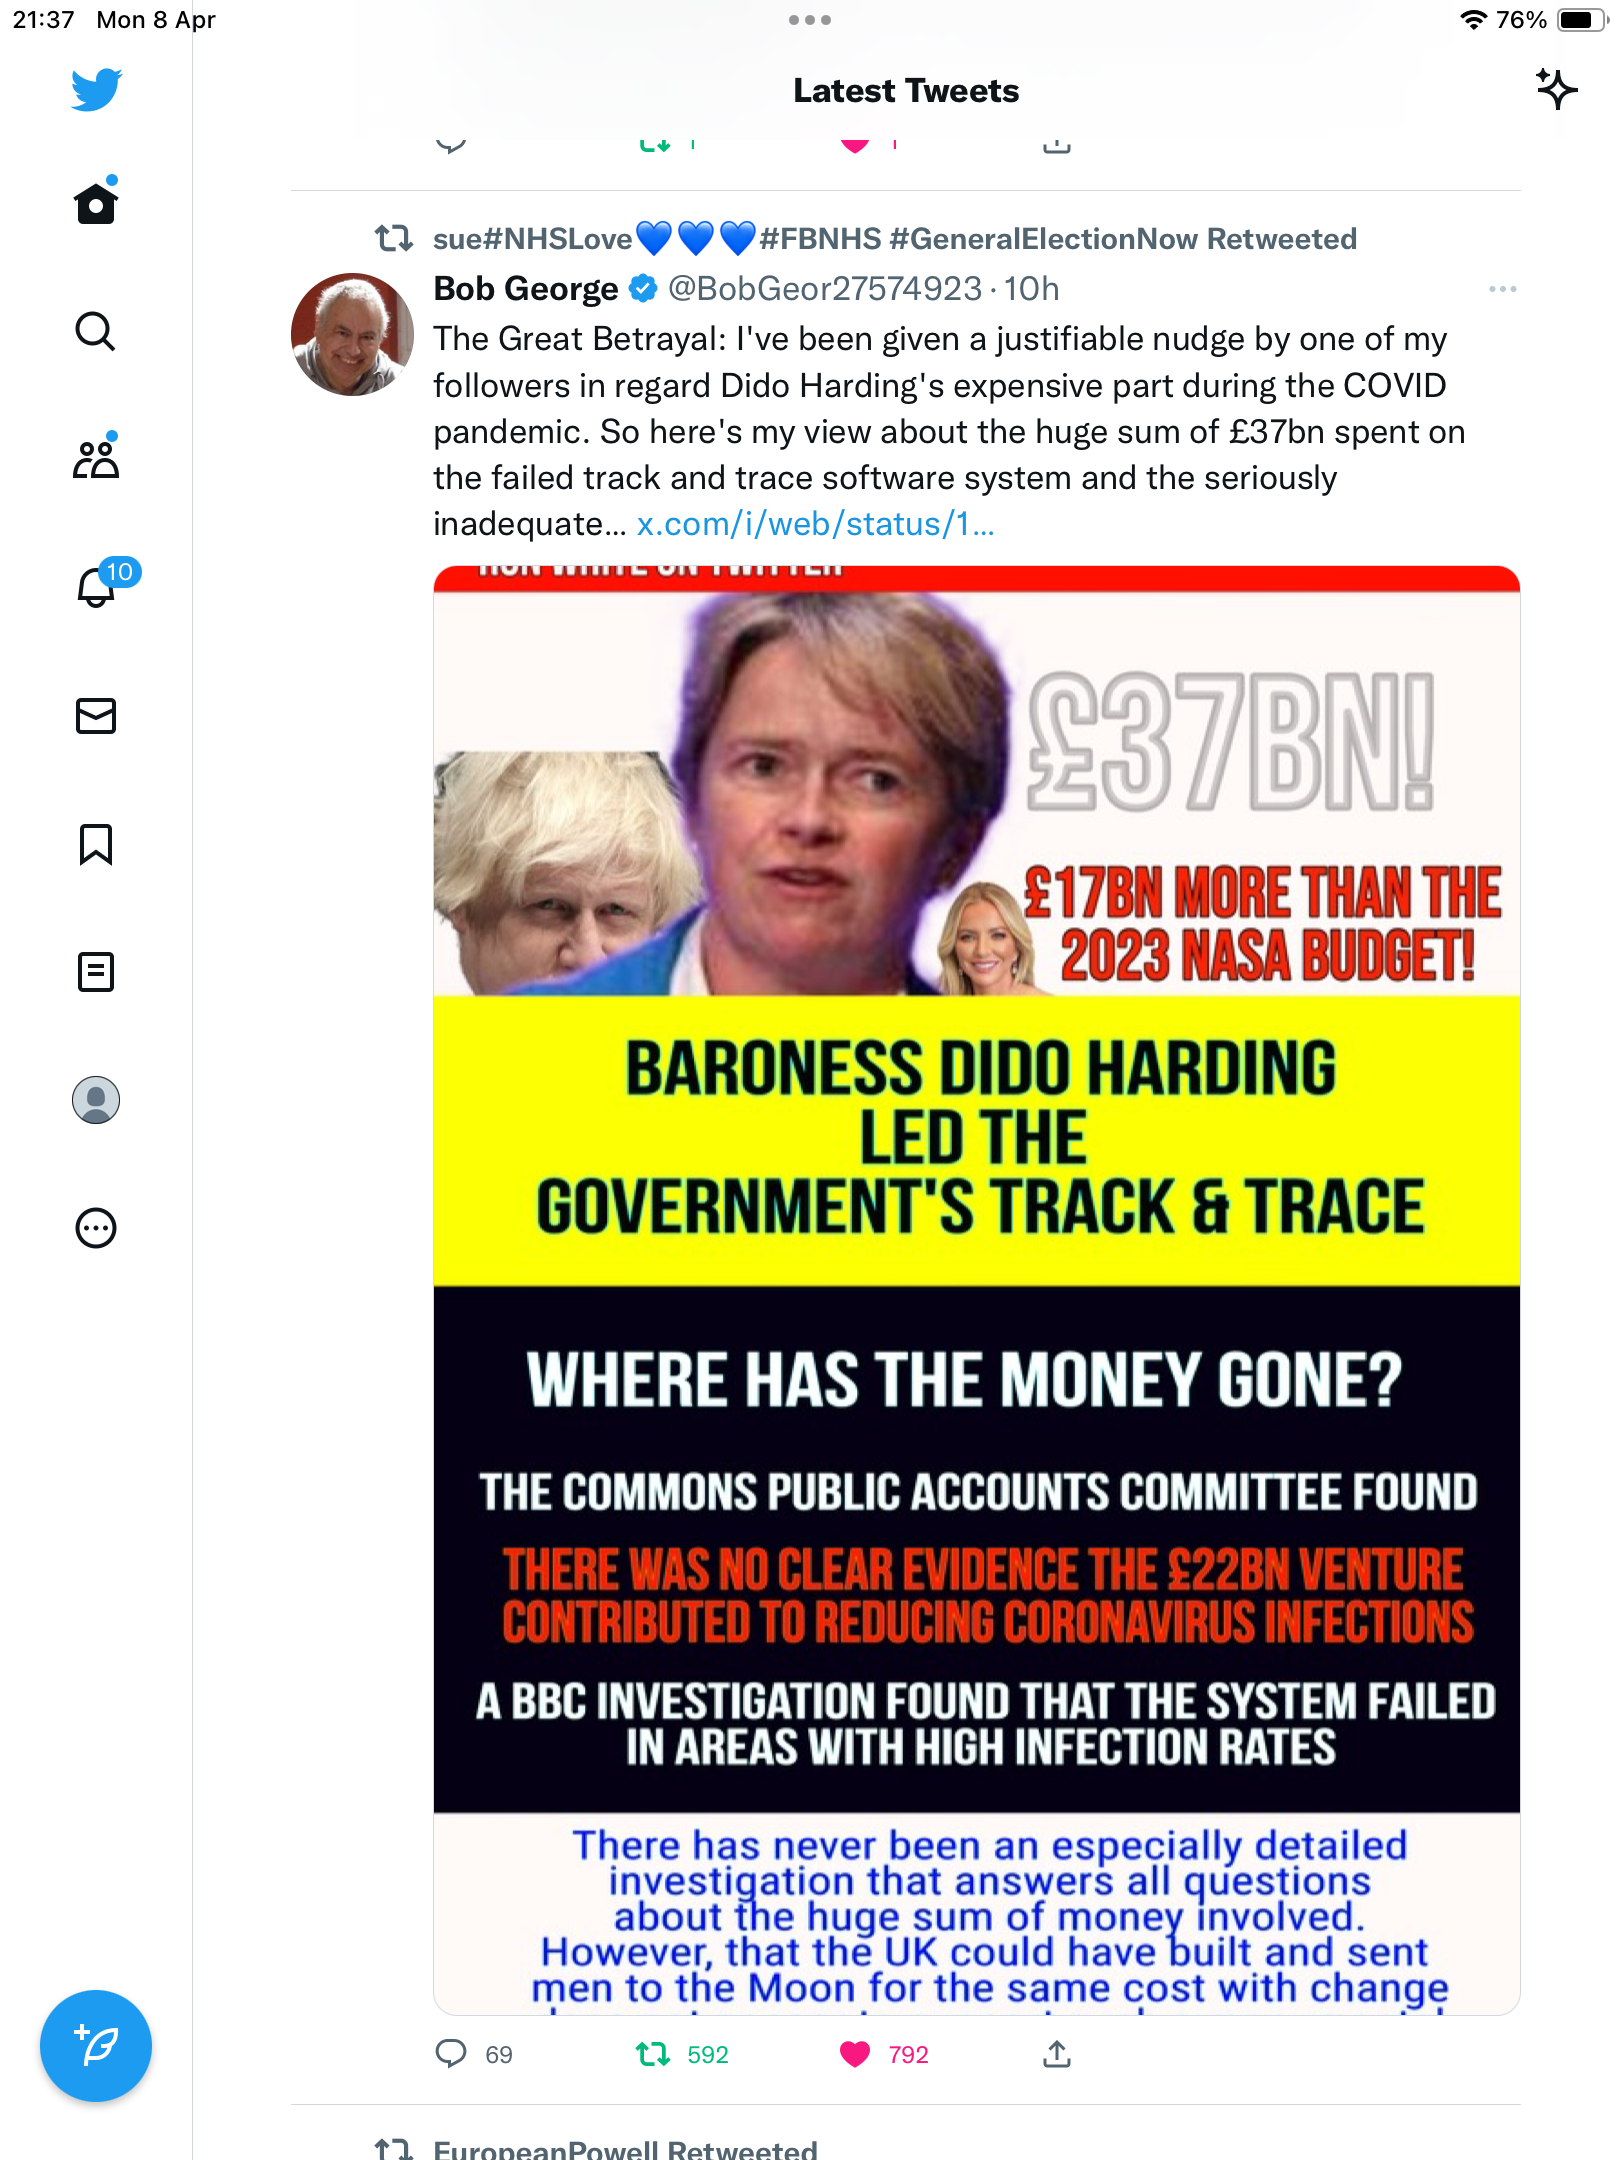Go to Home timeline icon
The image size is (1620, 2160).
pyautogui.click(x=96, y=201)
